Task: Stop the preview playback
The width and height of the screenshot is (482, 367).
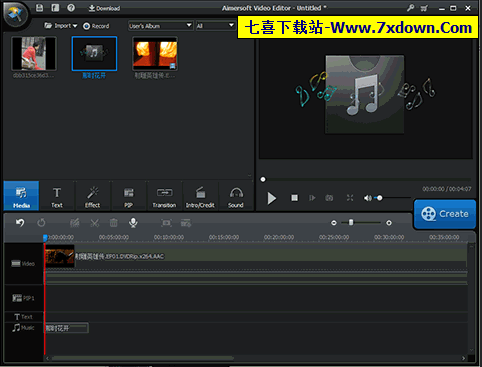Action: coord(295,198)
